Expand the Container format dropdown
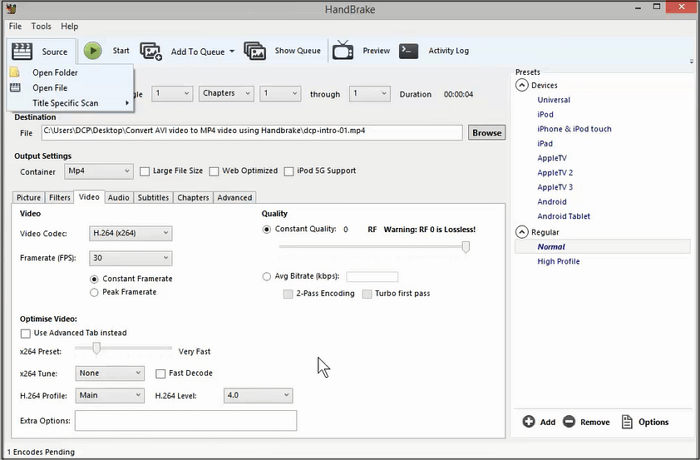This screenshot has width=700, height=460. coord(98,171)
